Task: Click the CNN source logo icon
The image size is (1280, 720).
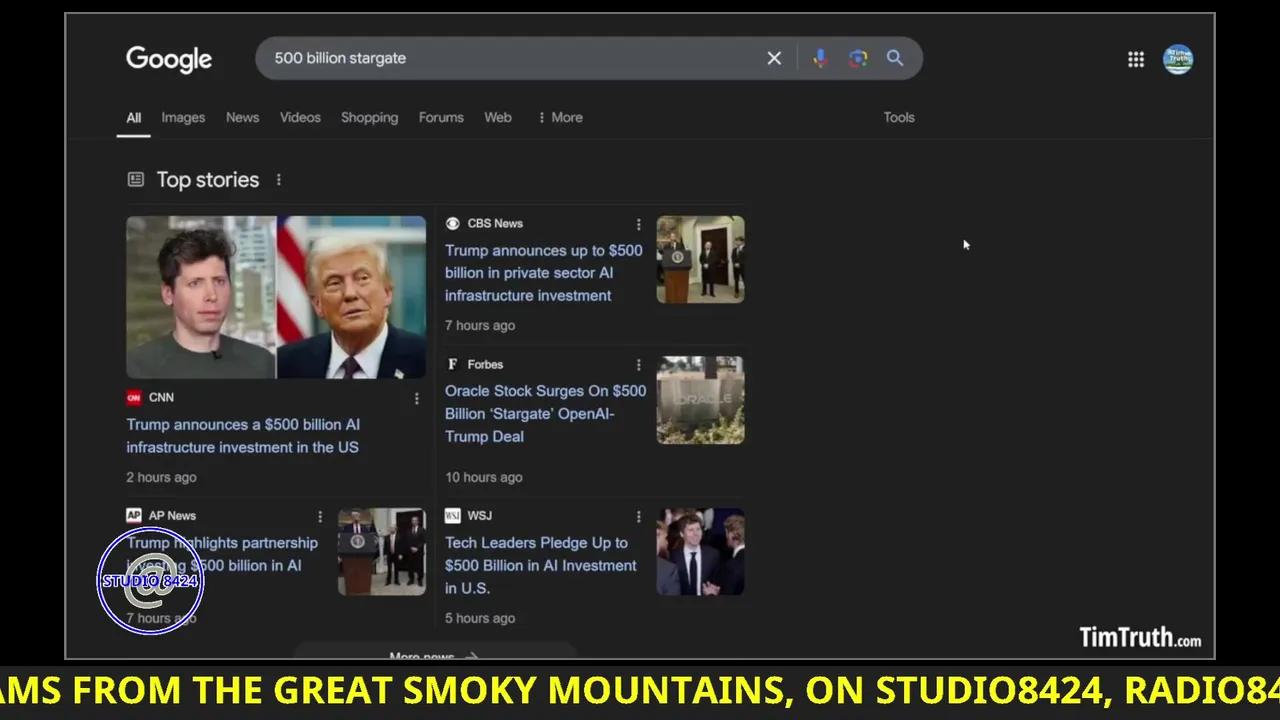Action: pos(134,397)
